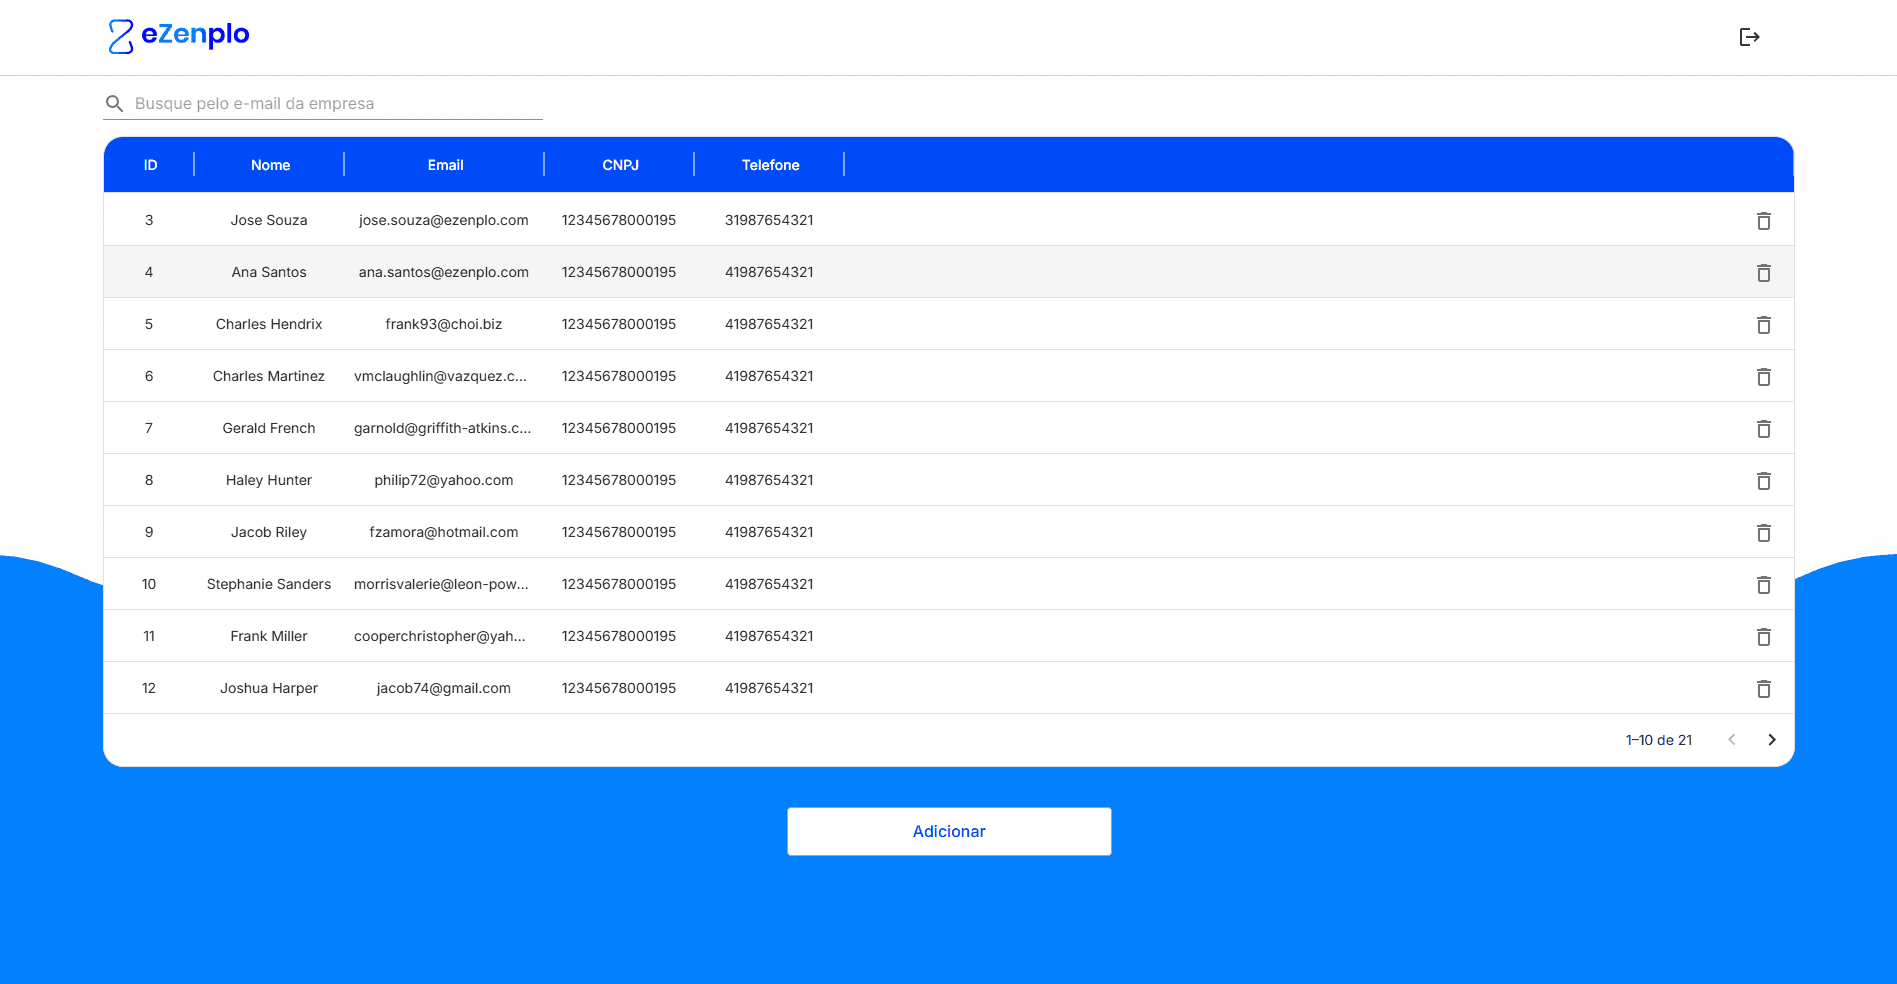Select the name cell Ana Santos

[269, 272]
